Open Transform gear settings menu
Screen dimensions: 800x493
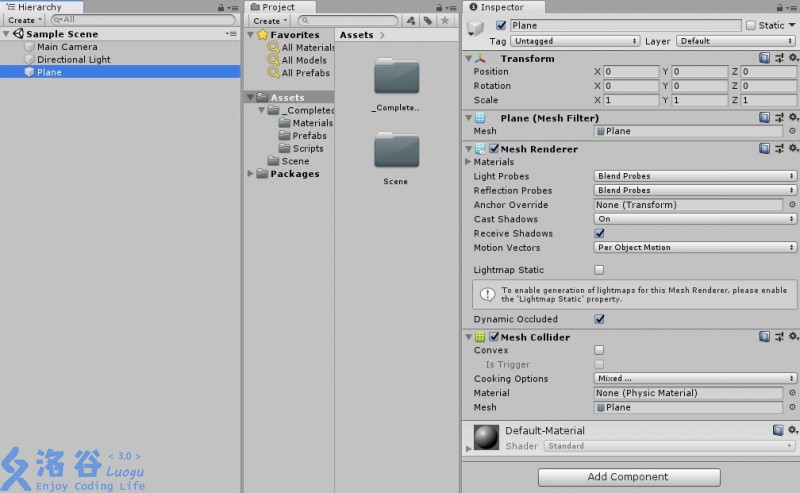click(x=793, y=58)
